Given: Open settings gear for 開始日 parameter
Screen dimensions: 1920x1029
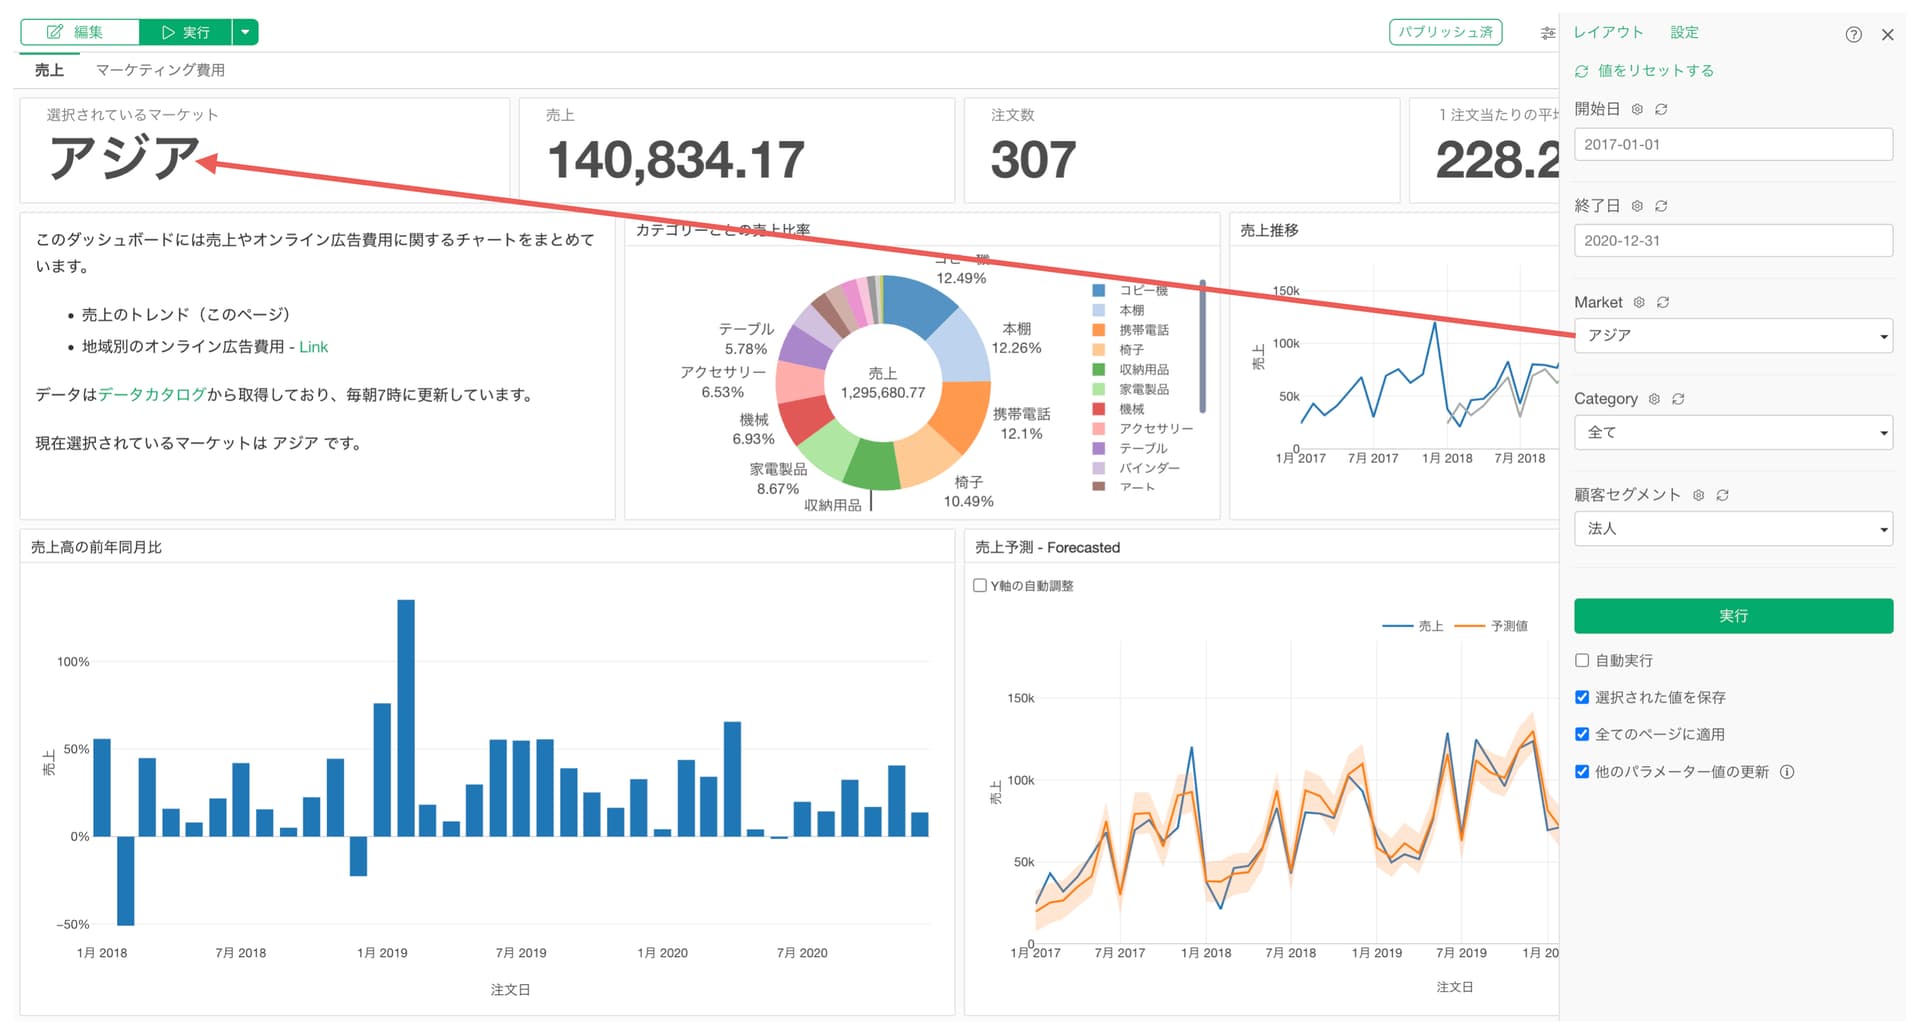Looking at the screenshot, I should click(x=1637, y=109).
